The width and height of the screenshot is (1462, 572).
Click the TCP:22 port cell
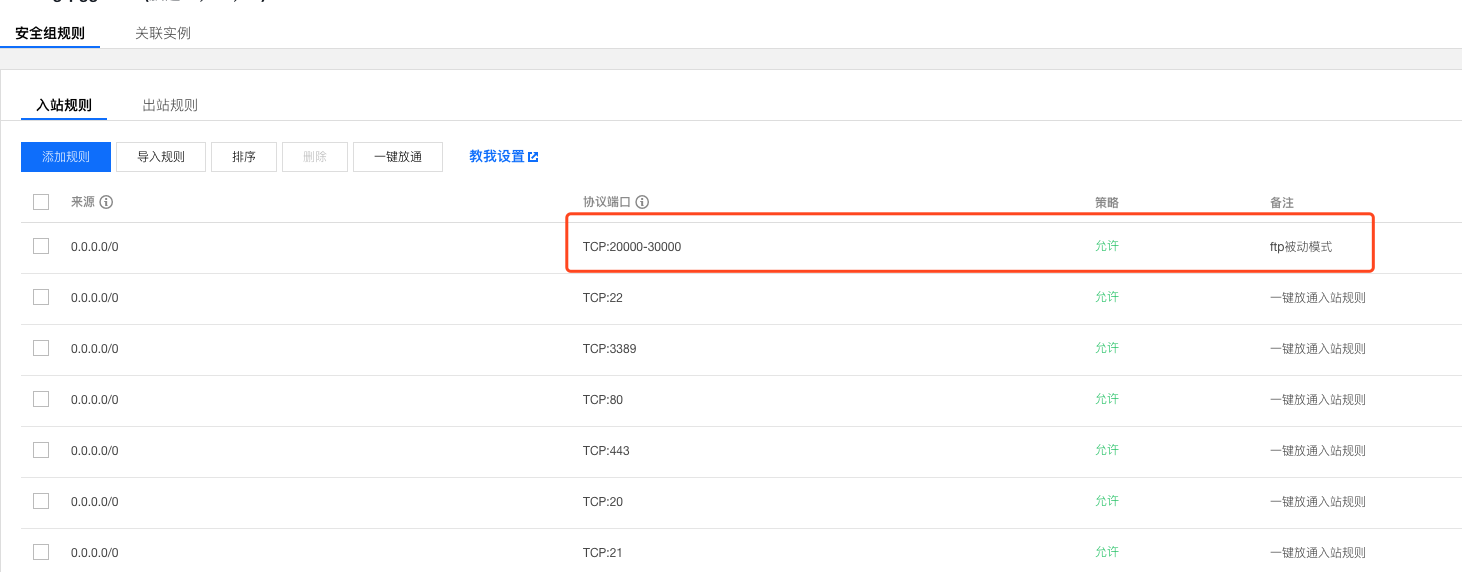tap(603, 298)
